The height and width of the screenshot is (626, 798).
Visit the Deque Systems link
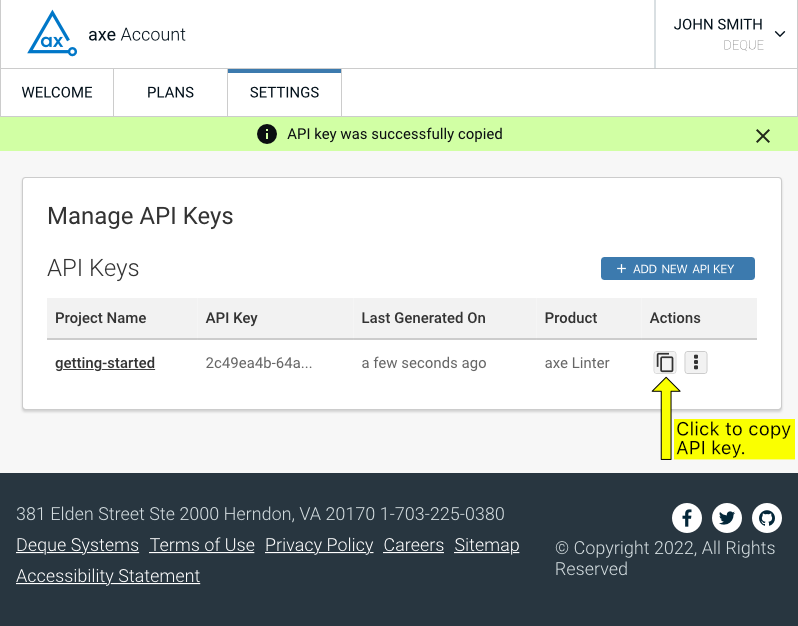tap(77, 545)
